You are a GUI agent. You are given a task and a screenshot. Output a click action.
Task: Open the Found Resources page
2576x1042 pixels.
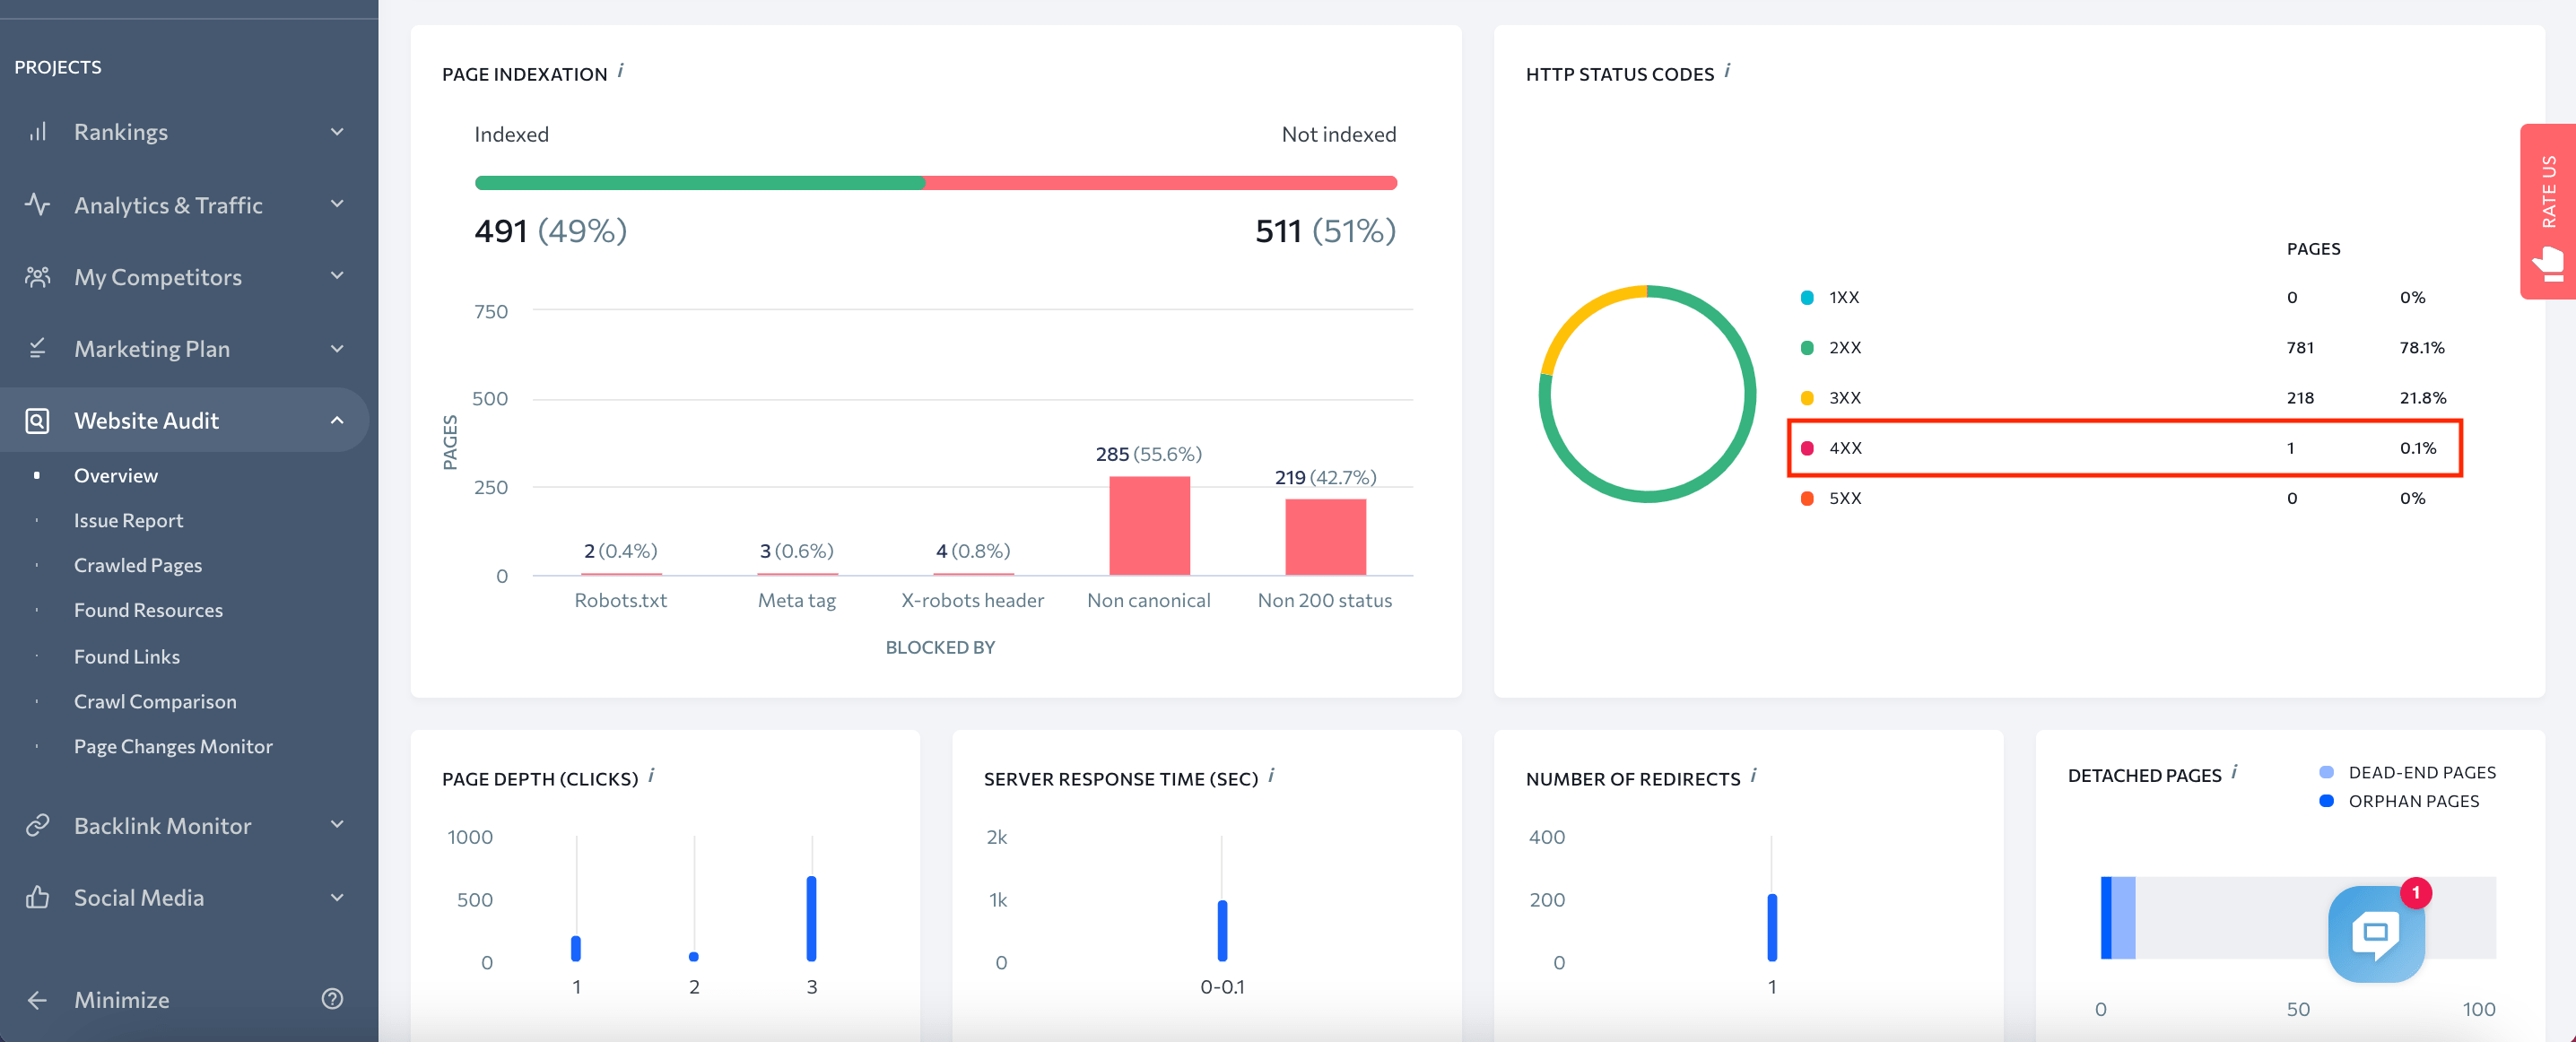146,610
